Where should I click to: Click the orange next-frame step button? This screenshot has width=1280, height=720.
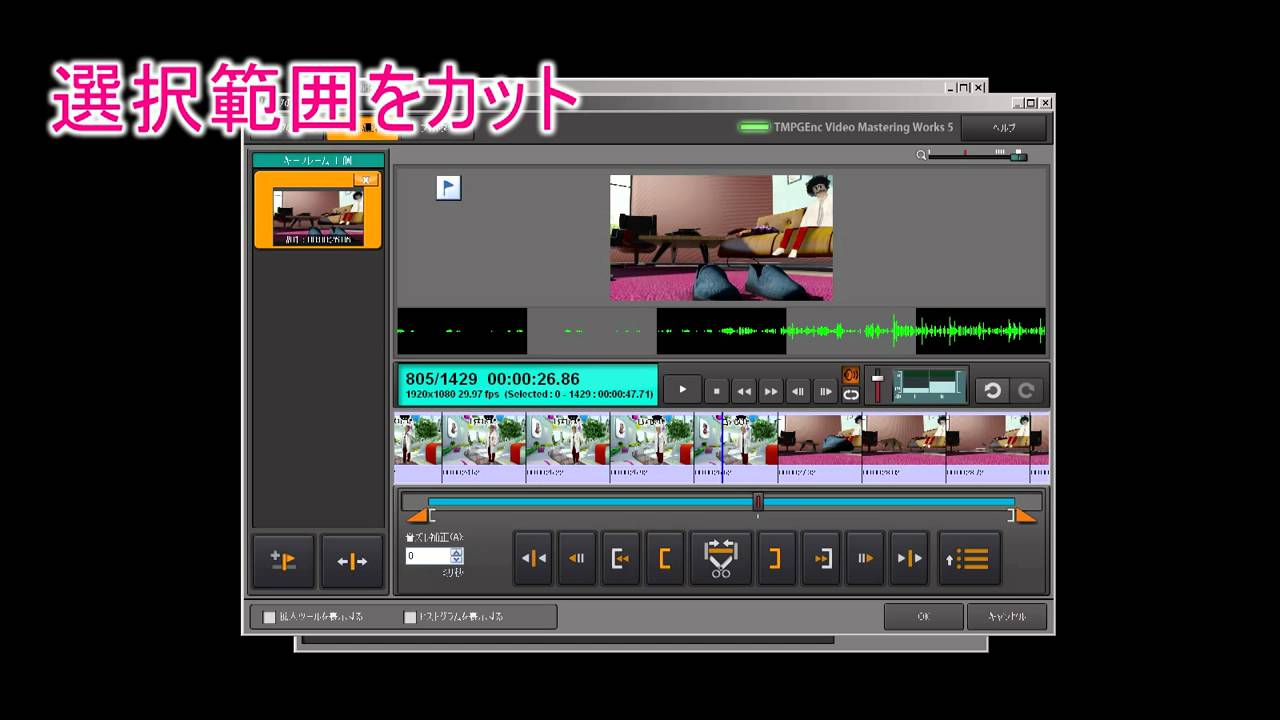coord(864,559)
